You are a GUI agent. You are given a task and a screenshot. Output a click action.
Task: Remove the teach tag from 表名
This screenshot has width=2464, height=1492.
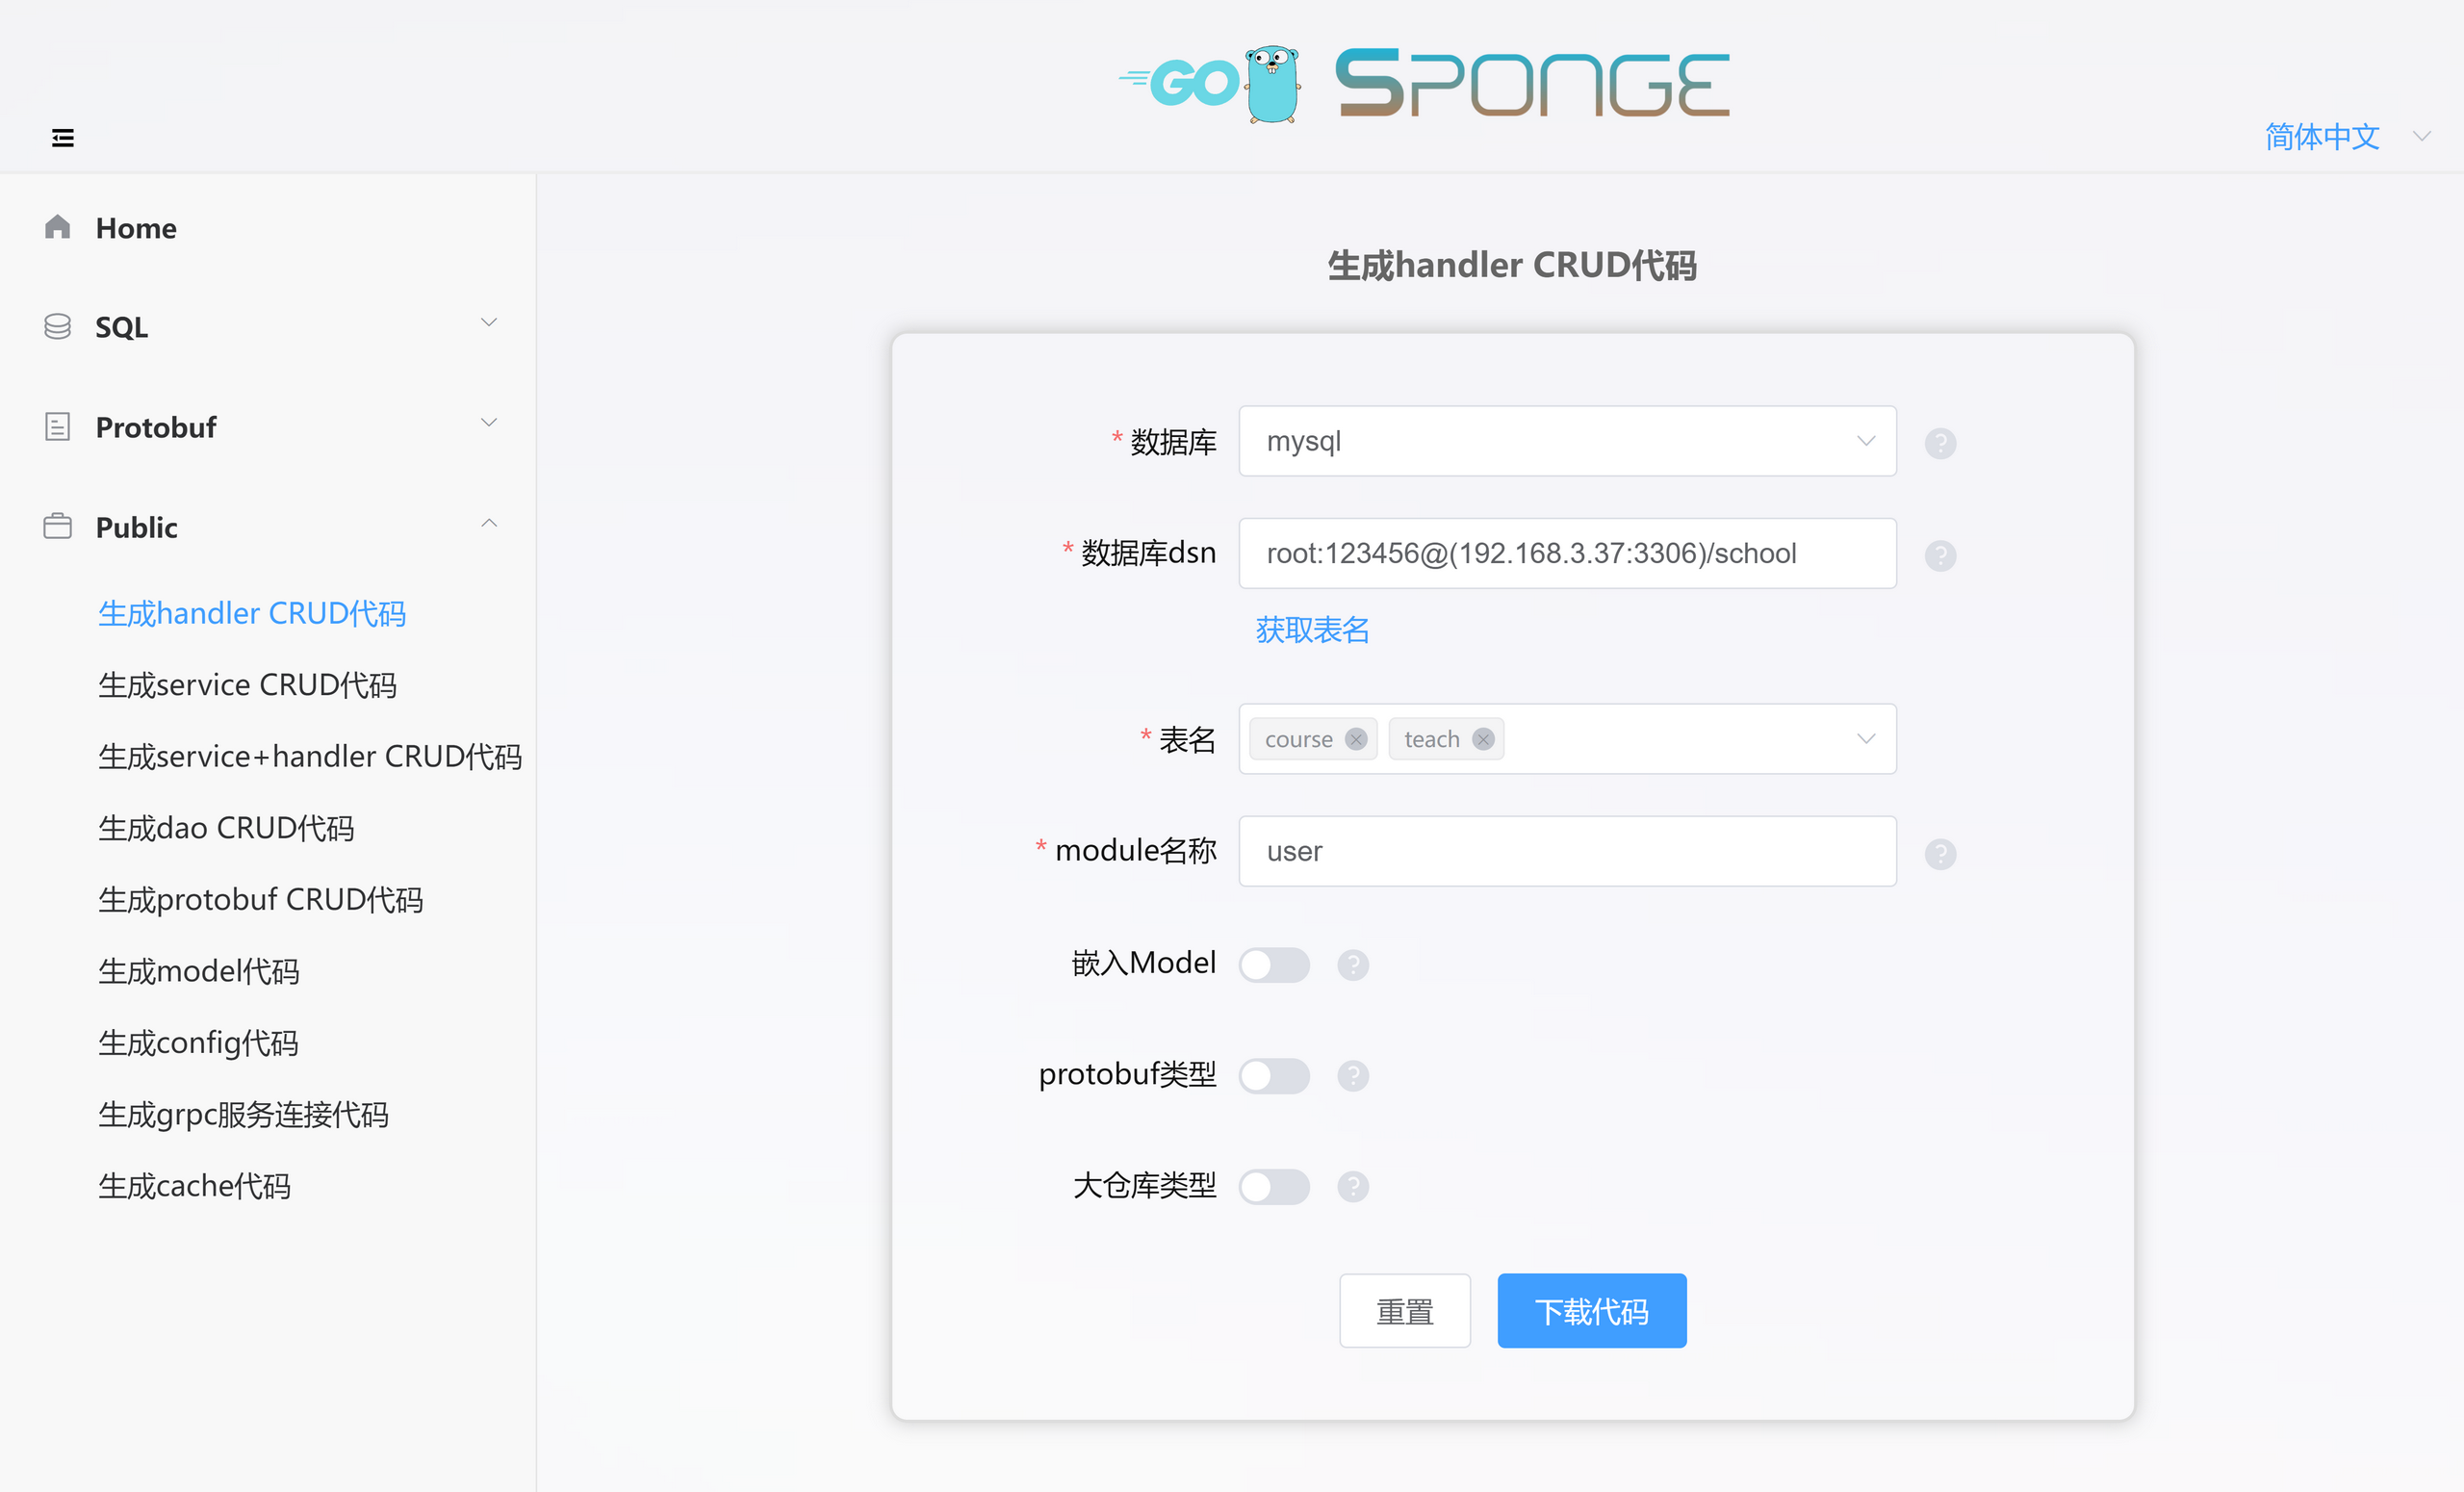pos(1483,739)
